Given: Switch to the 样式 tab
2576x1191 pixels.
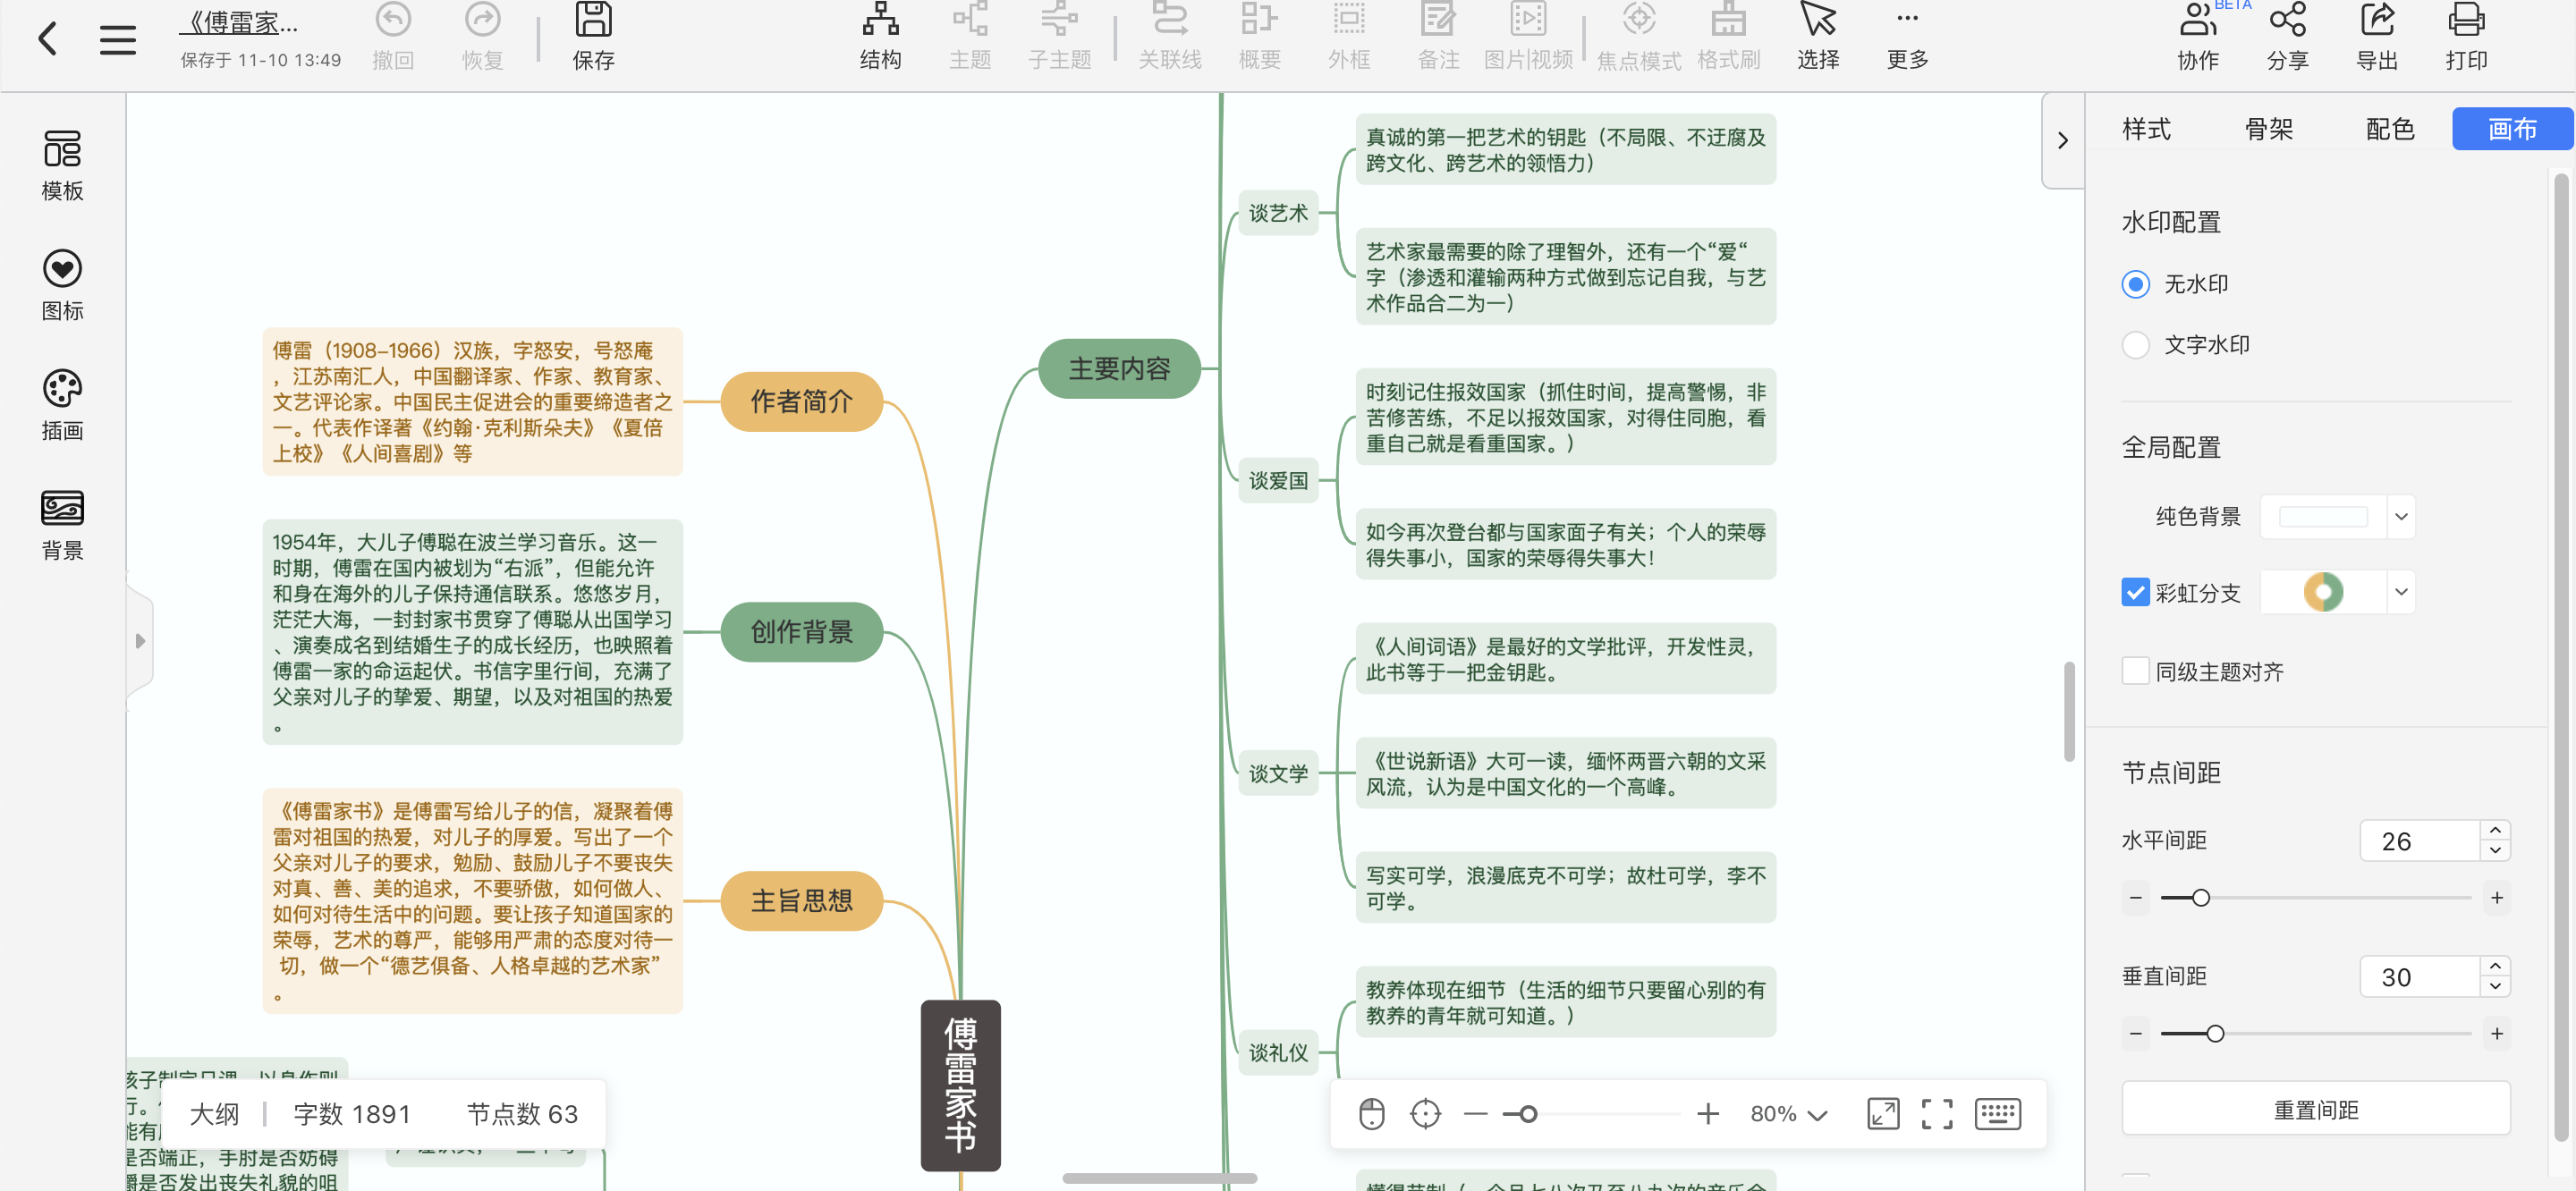Looking at the screenshot, I should click(2146, 129).
